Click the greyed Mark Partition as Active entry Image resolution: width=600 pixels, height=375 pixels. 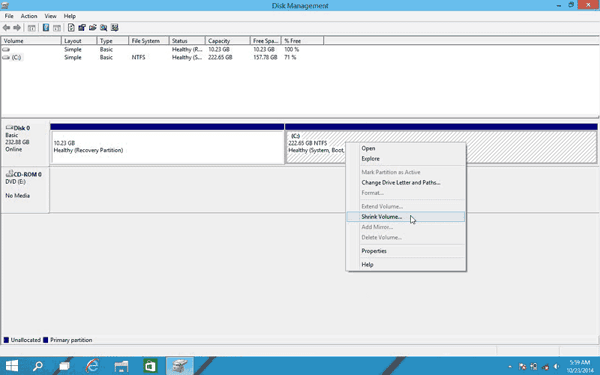point(406,173)
